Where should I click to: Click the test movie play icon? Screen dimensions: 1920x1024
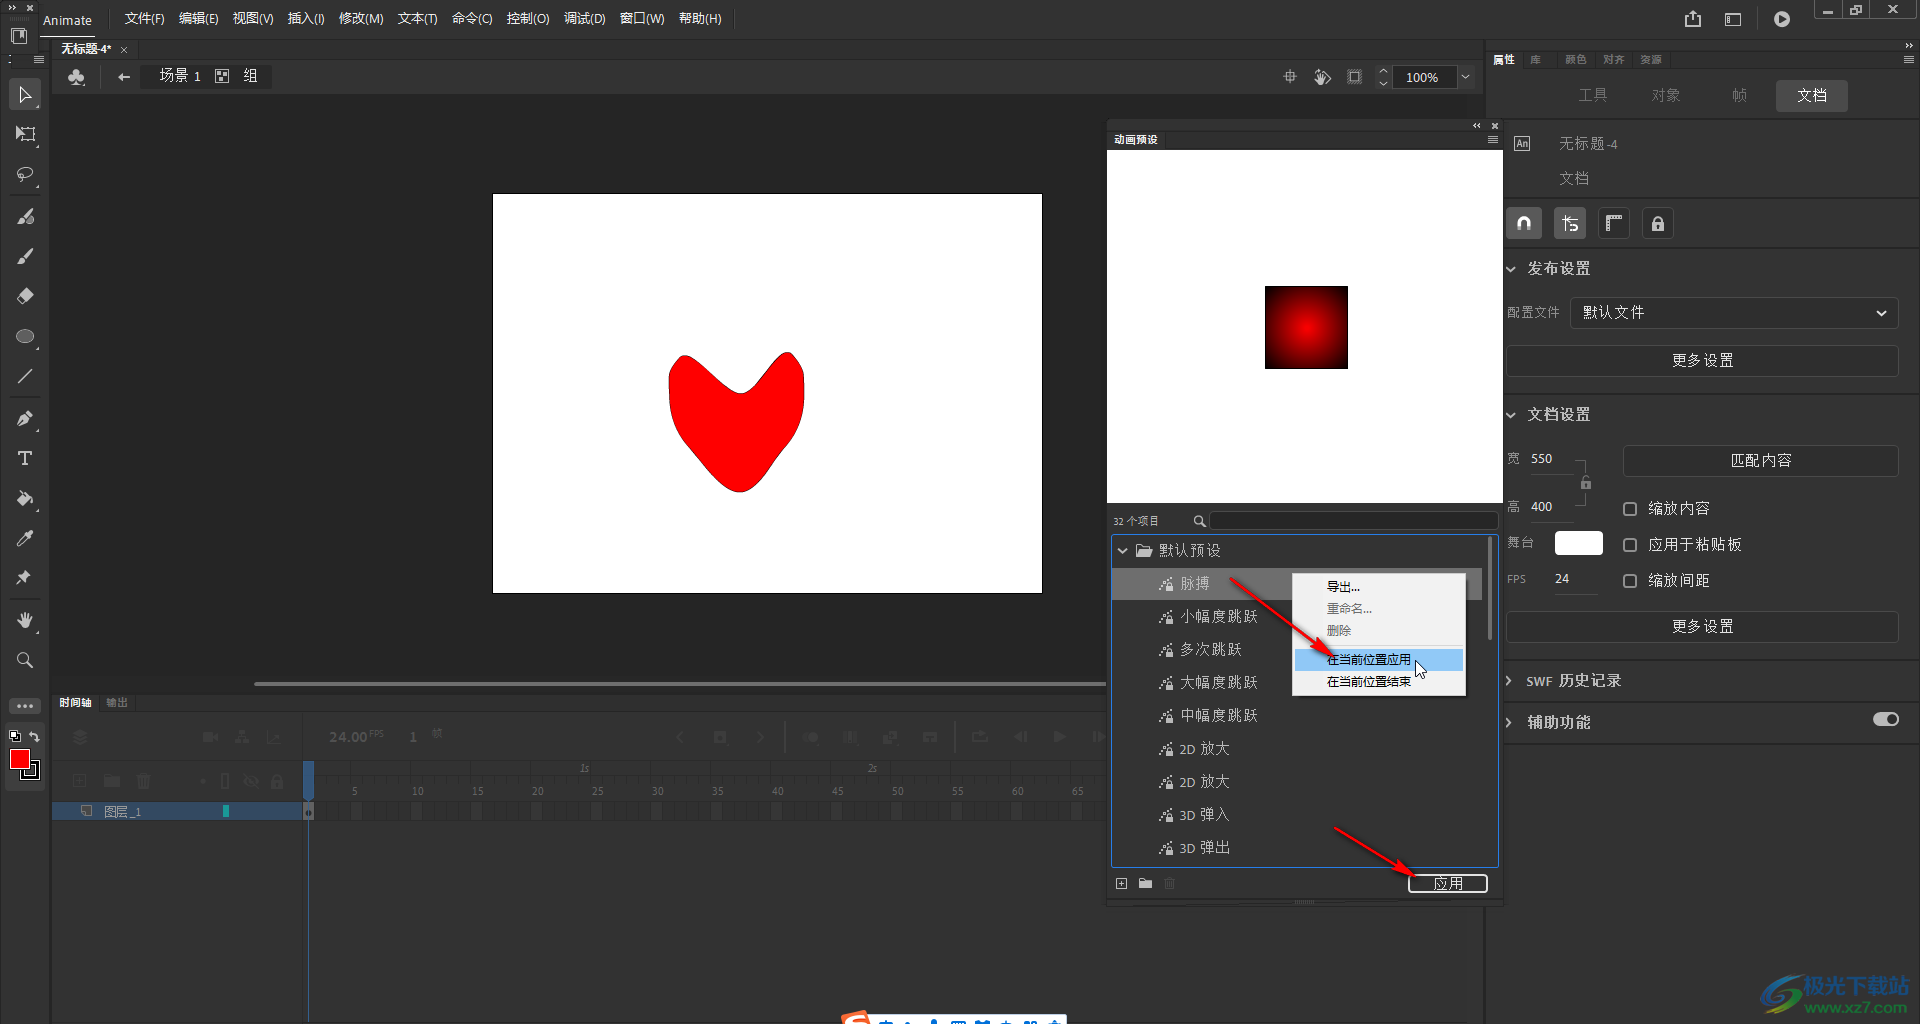pos(1782,19)
